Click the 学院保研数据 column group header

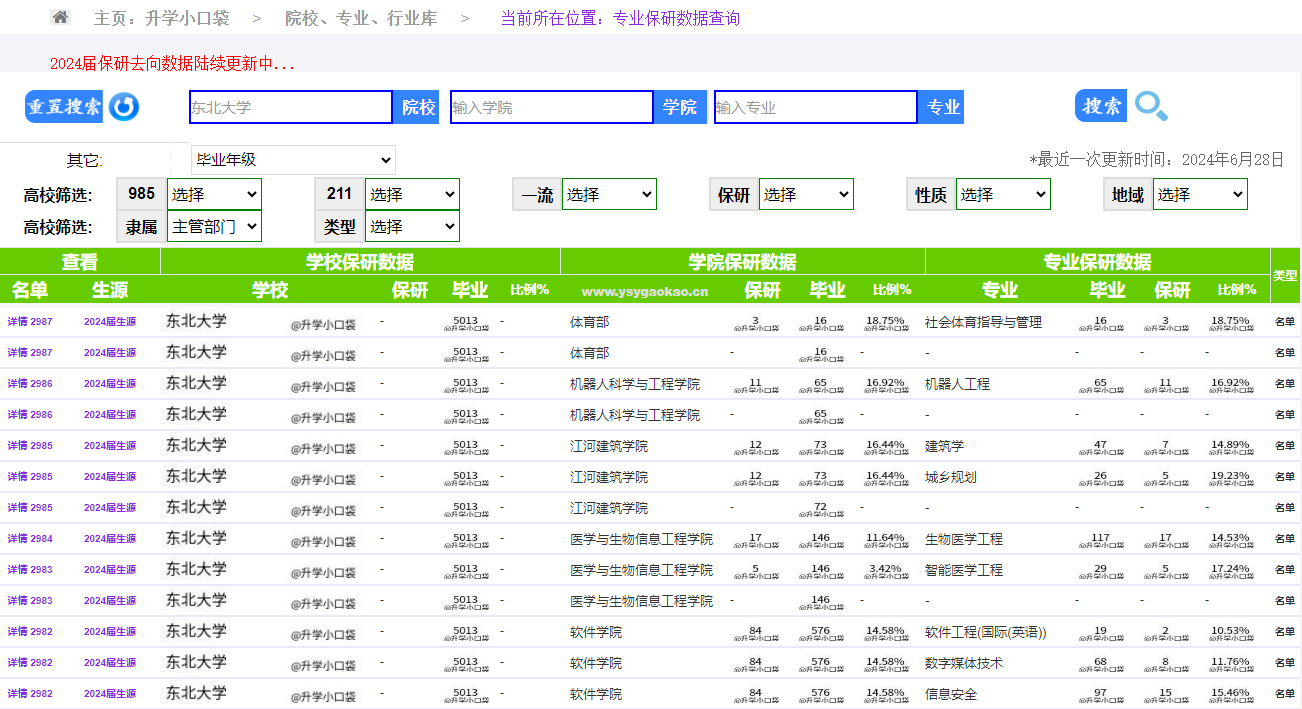(x=743, y=262)
